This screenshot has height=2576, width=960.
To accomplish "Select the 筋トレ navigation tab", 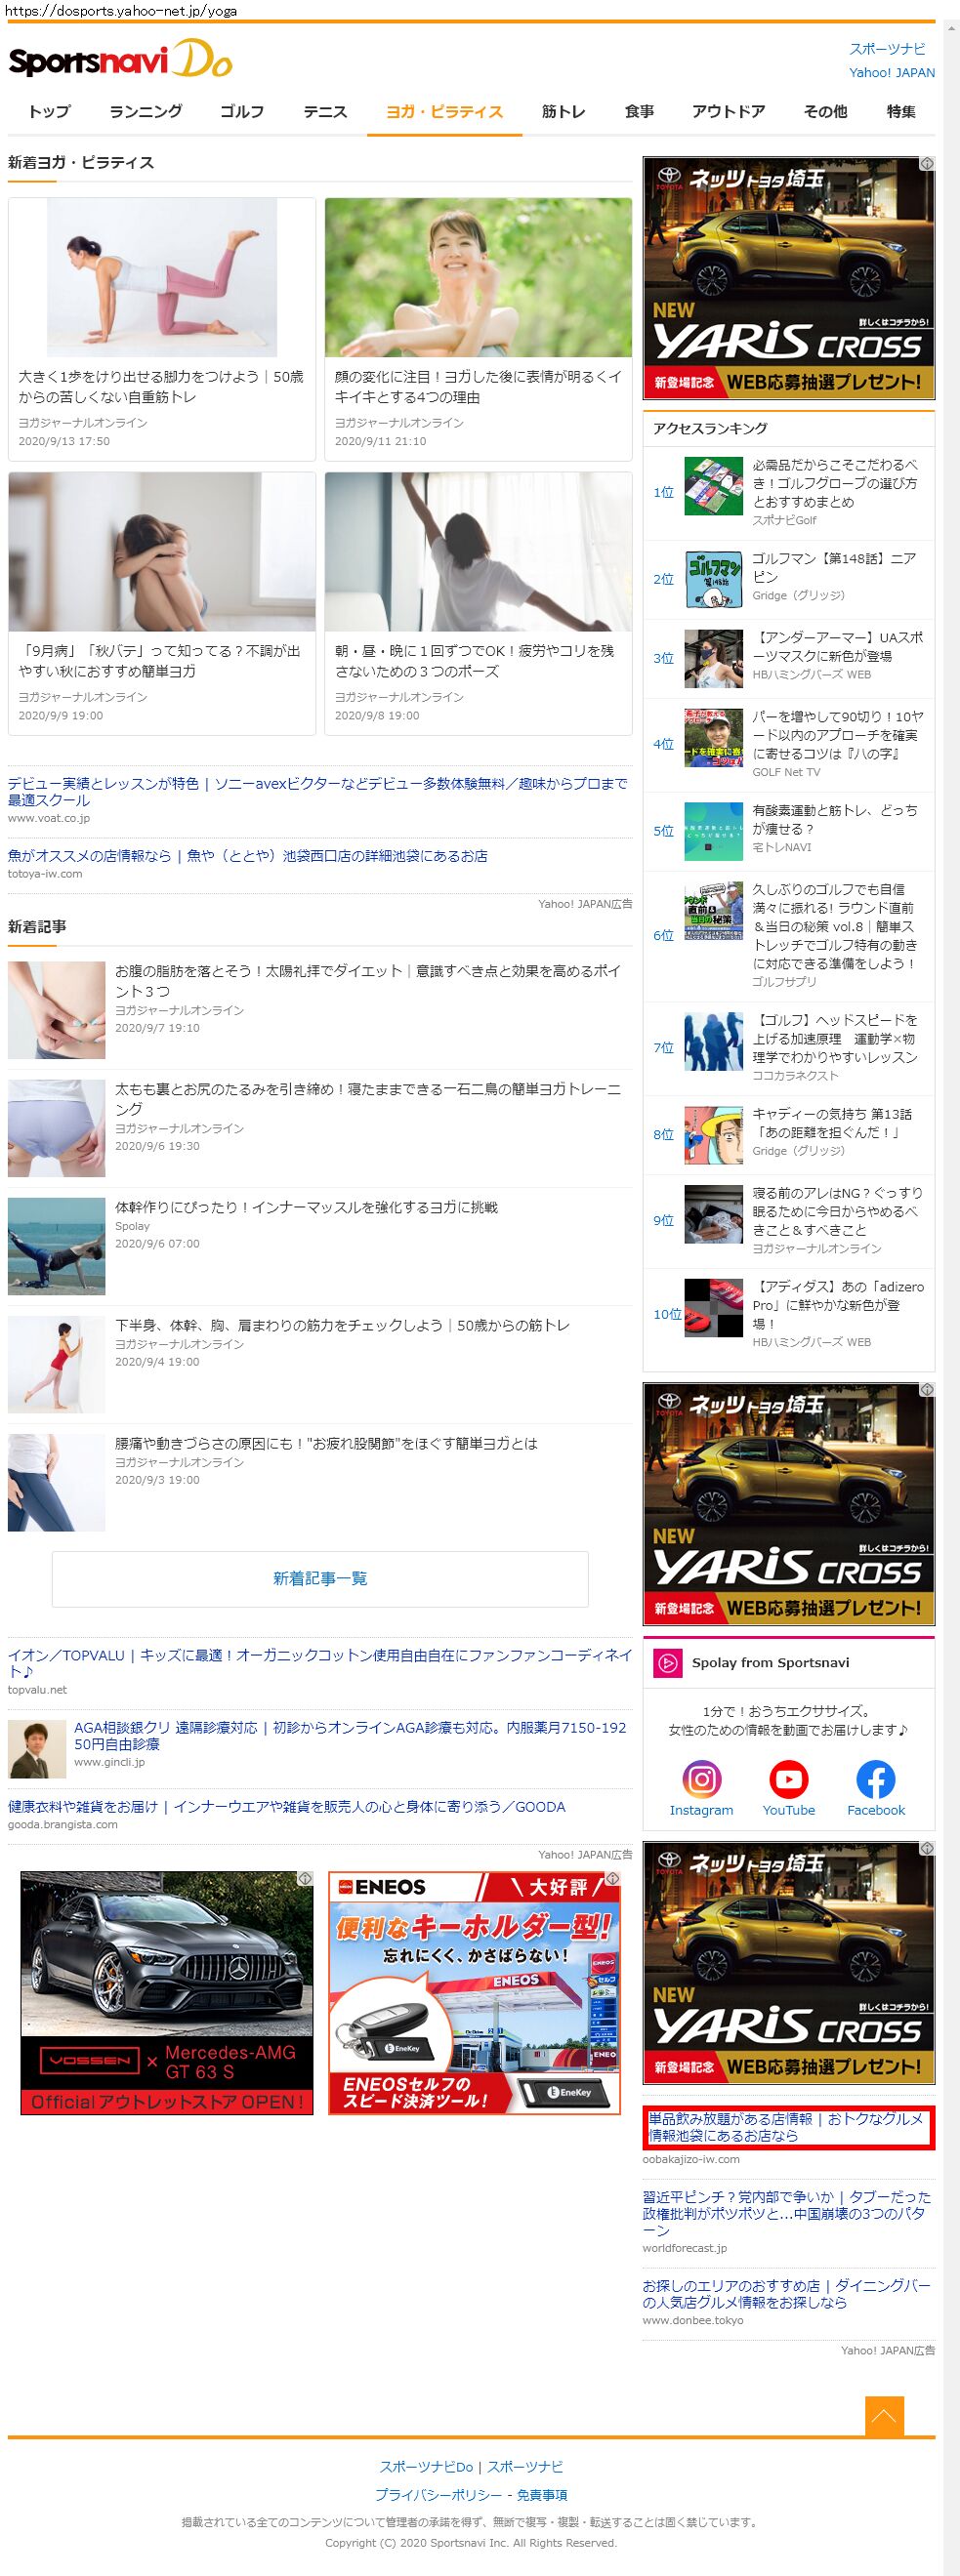I will (x=563, y=111).
